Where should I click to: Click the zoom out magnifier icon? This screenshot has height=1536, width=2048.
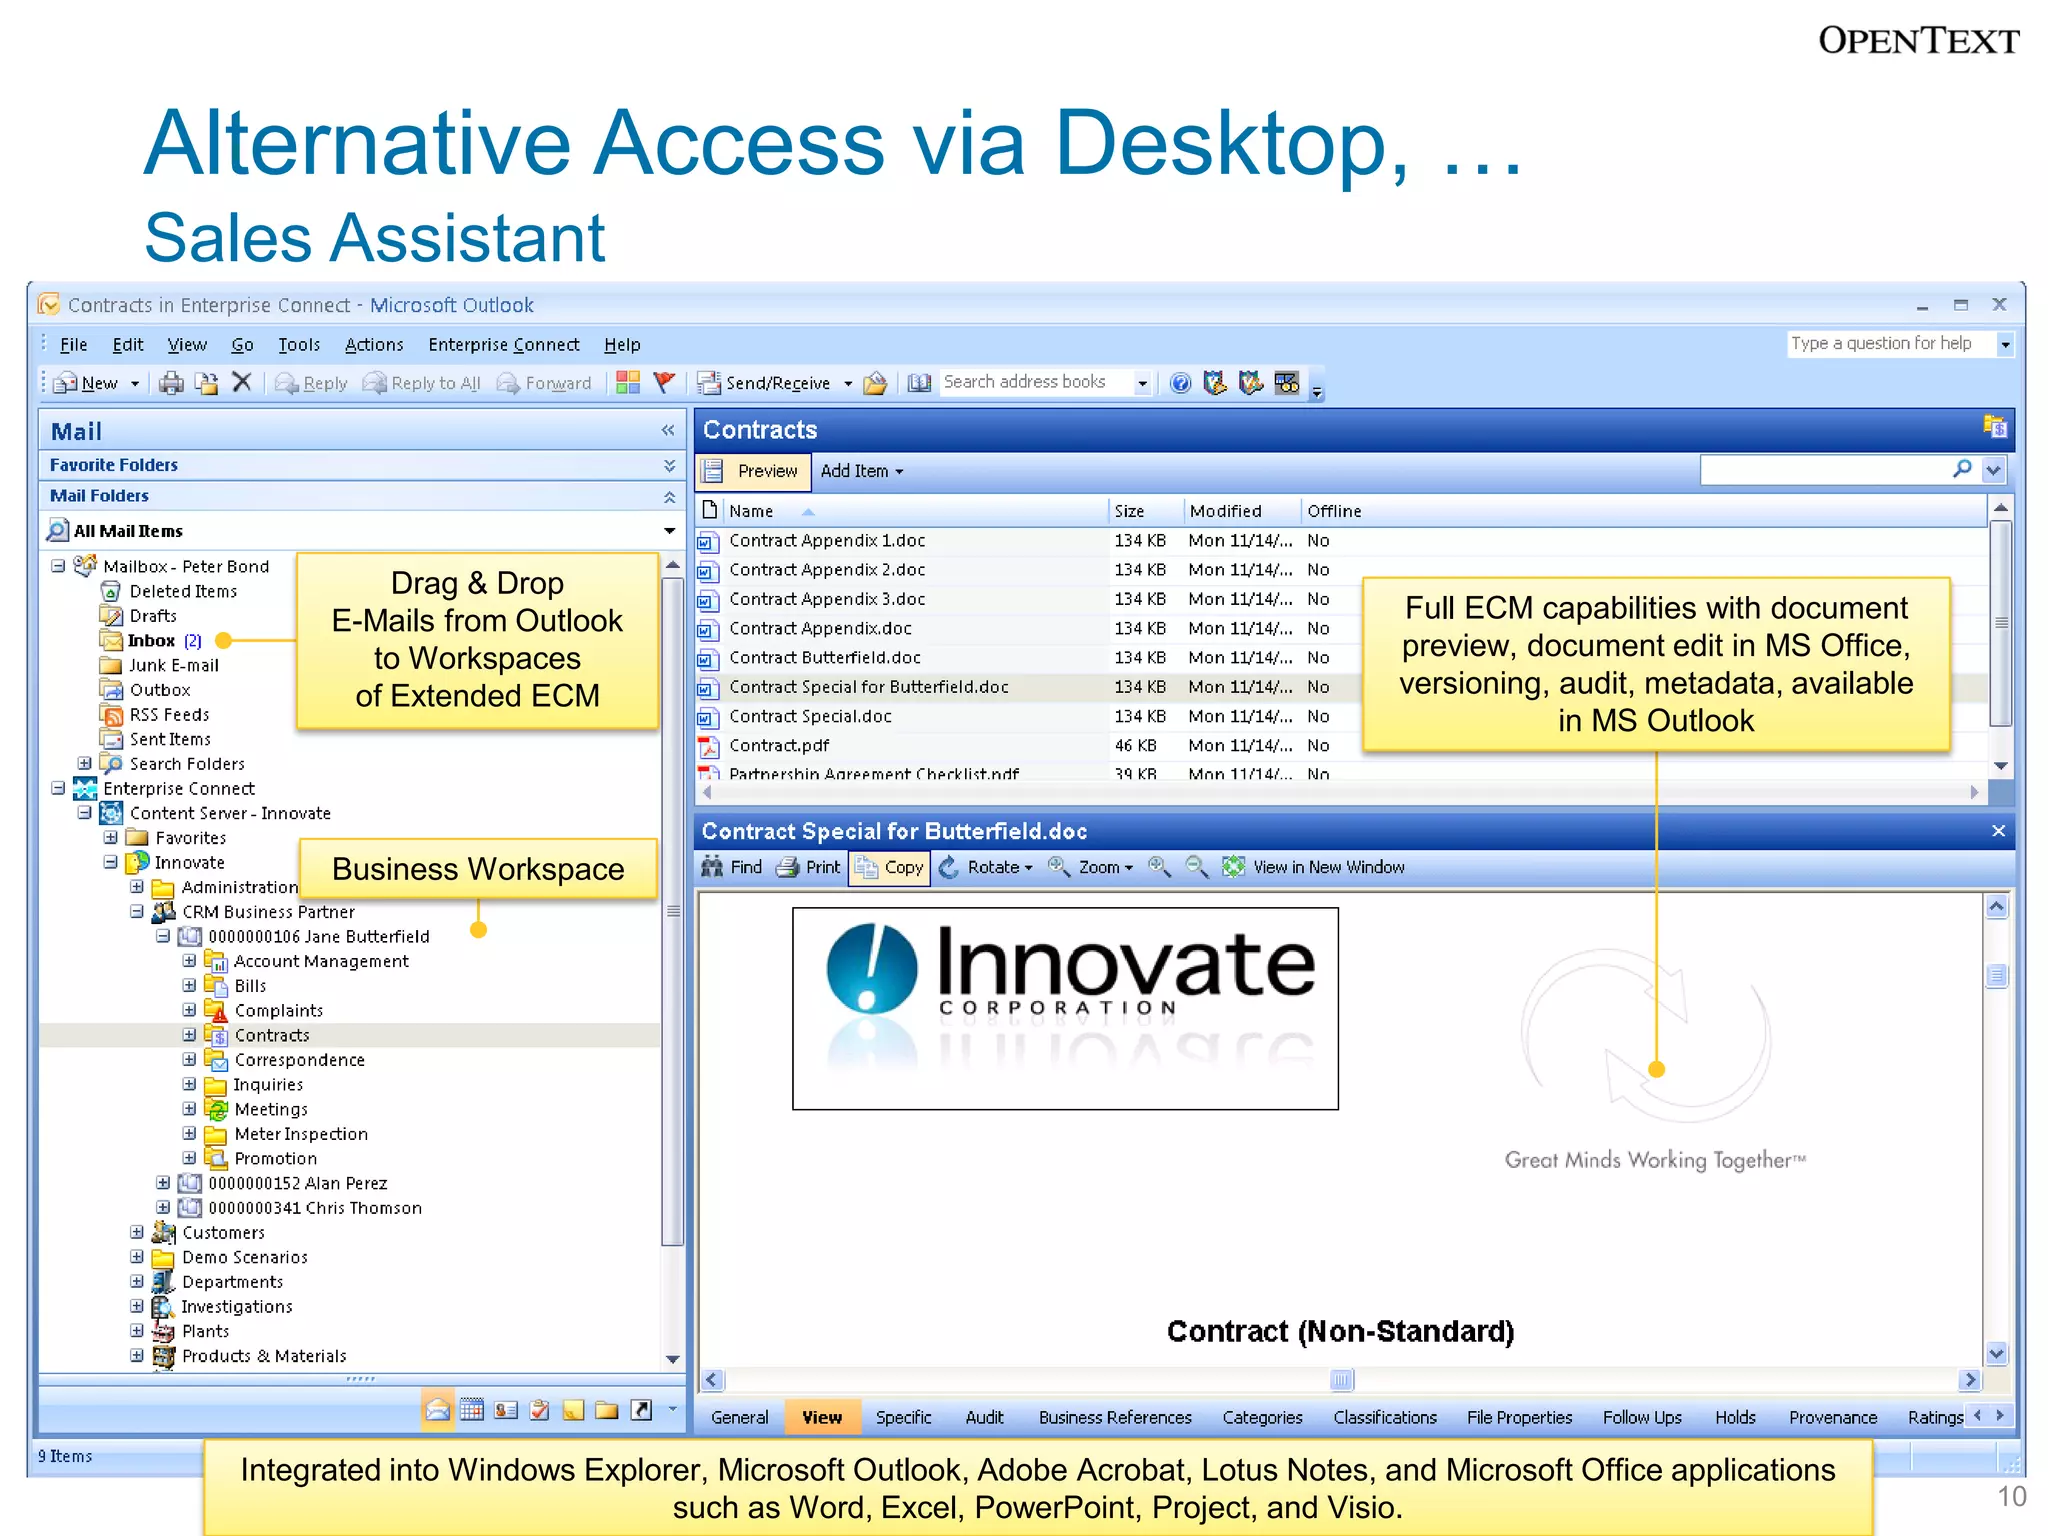click(1196, 867)
